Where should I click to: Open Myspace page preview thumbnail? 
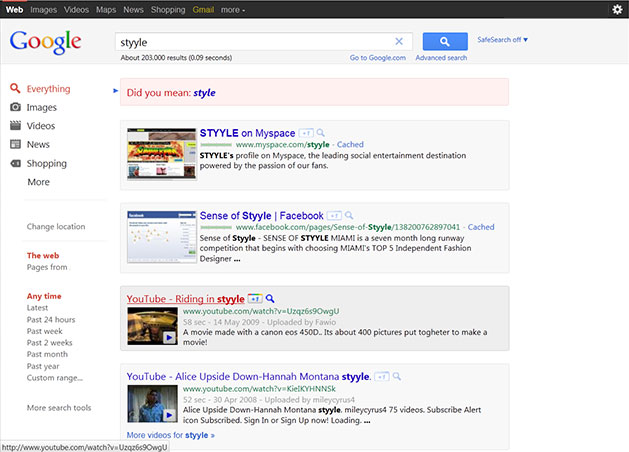pyautogui.click(x=162, y=154)
